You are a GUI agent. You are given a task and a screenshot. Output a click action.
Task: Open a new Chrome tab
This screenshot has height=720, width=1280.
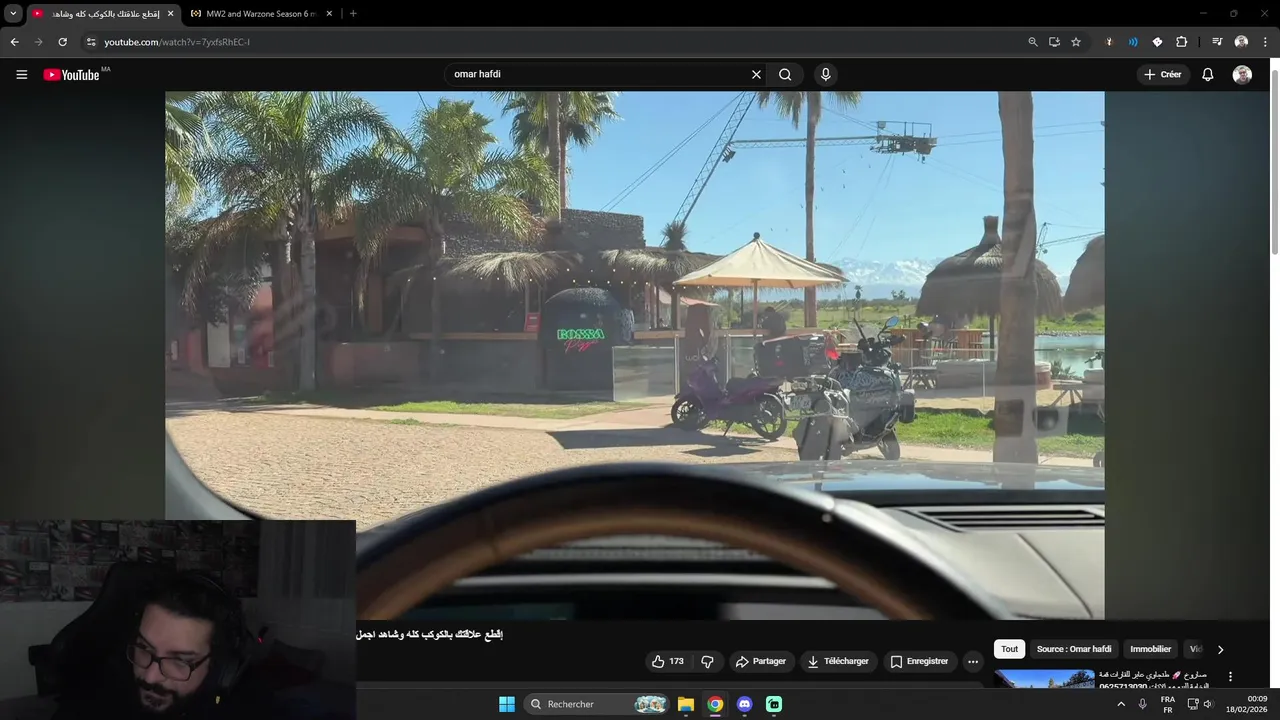[x=353, y=14]
